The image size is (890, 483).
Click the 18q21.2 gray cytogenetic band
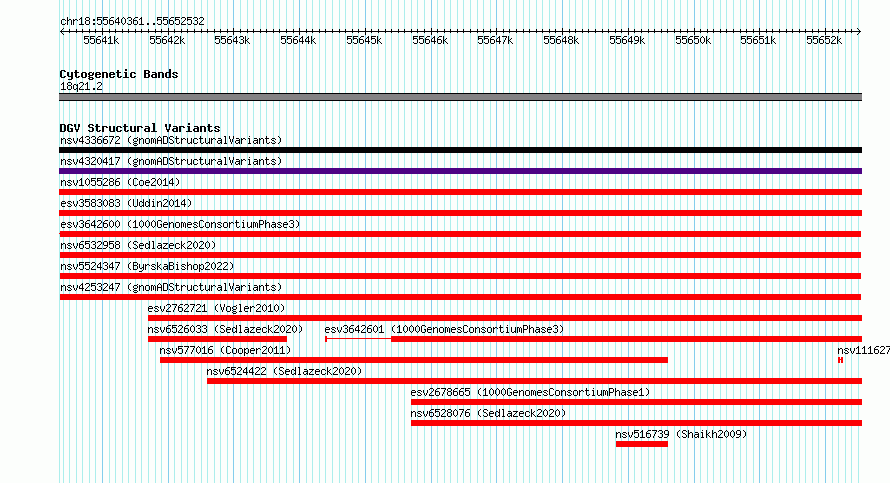coord(460,97)
